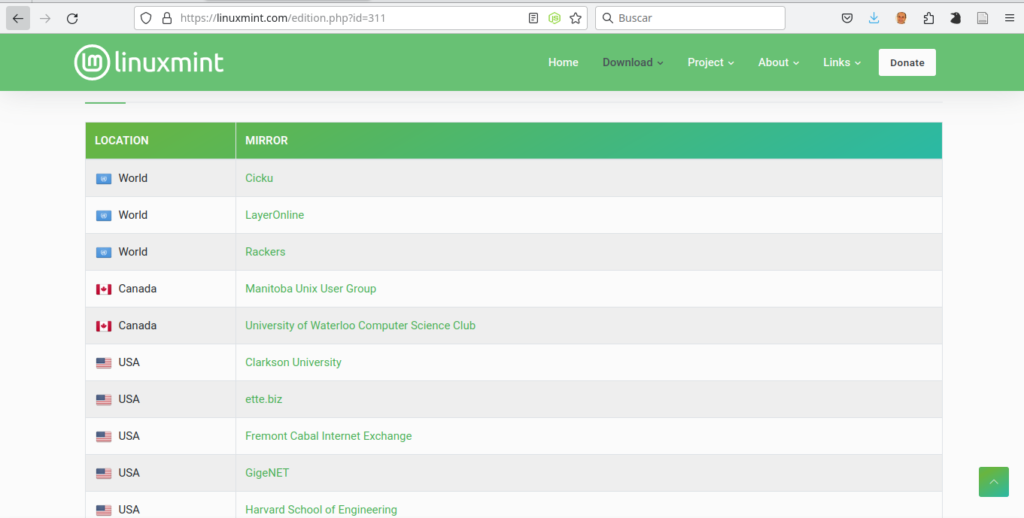This screenshot has width=1024, height=518.
Task: Bookmark this page with the star icon
Action: (575, 18)
